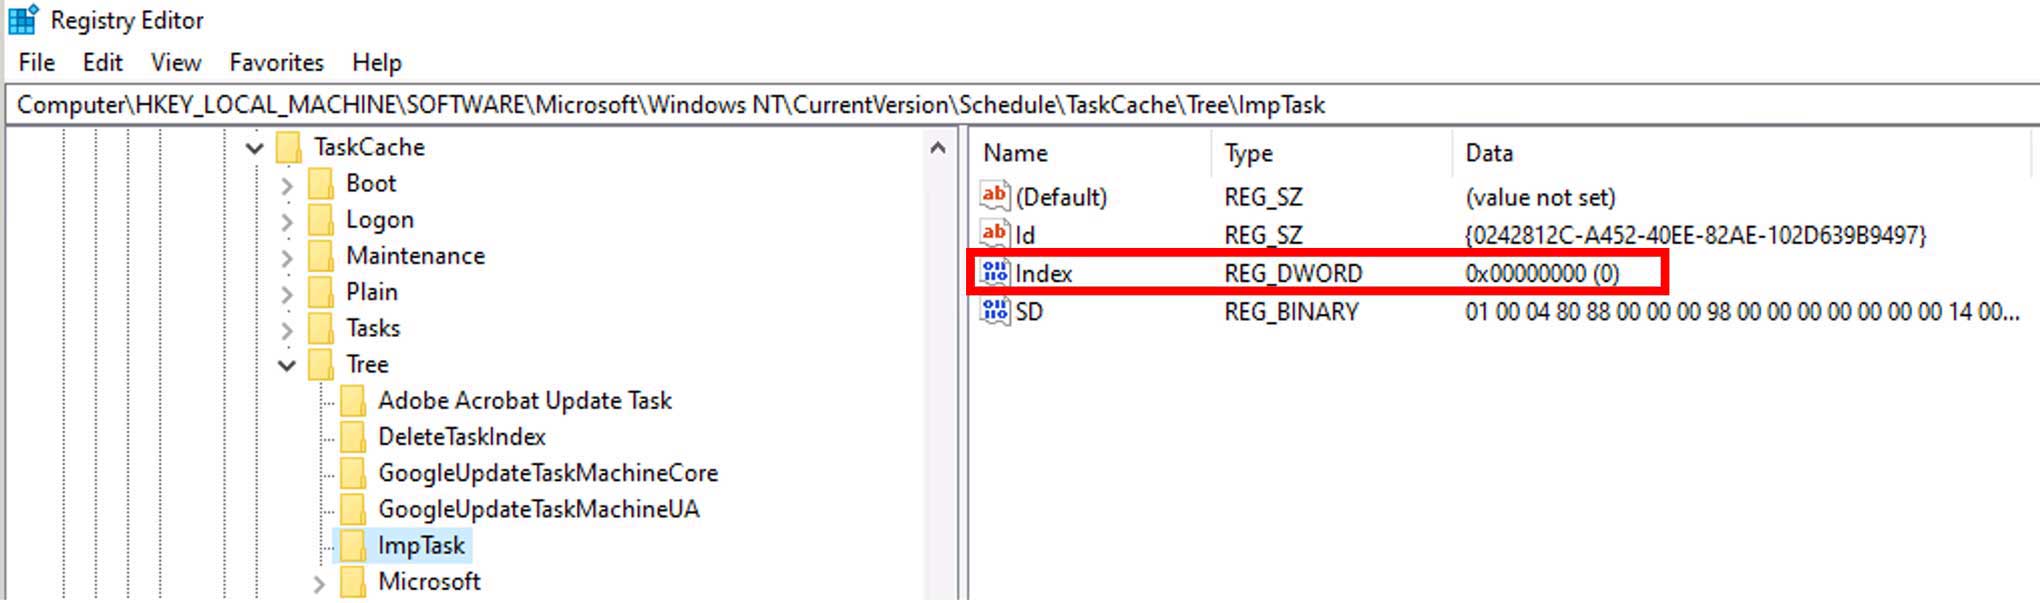This screenshot has width=2040, height=603.
Task: Select the Index DWORD value icon
Action: [x=995, y=272]
